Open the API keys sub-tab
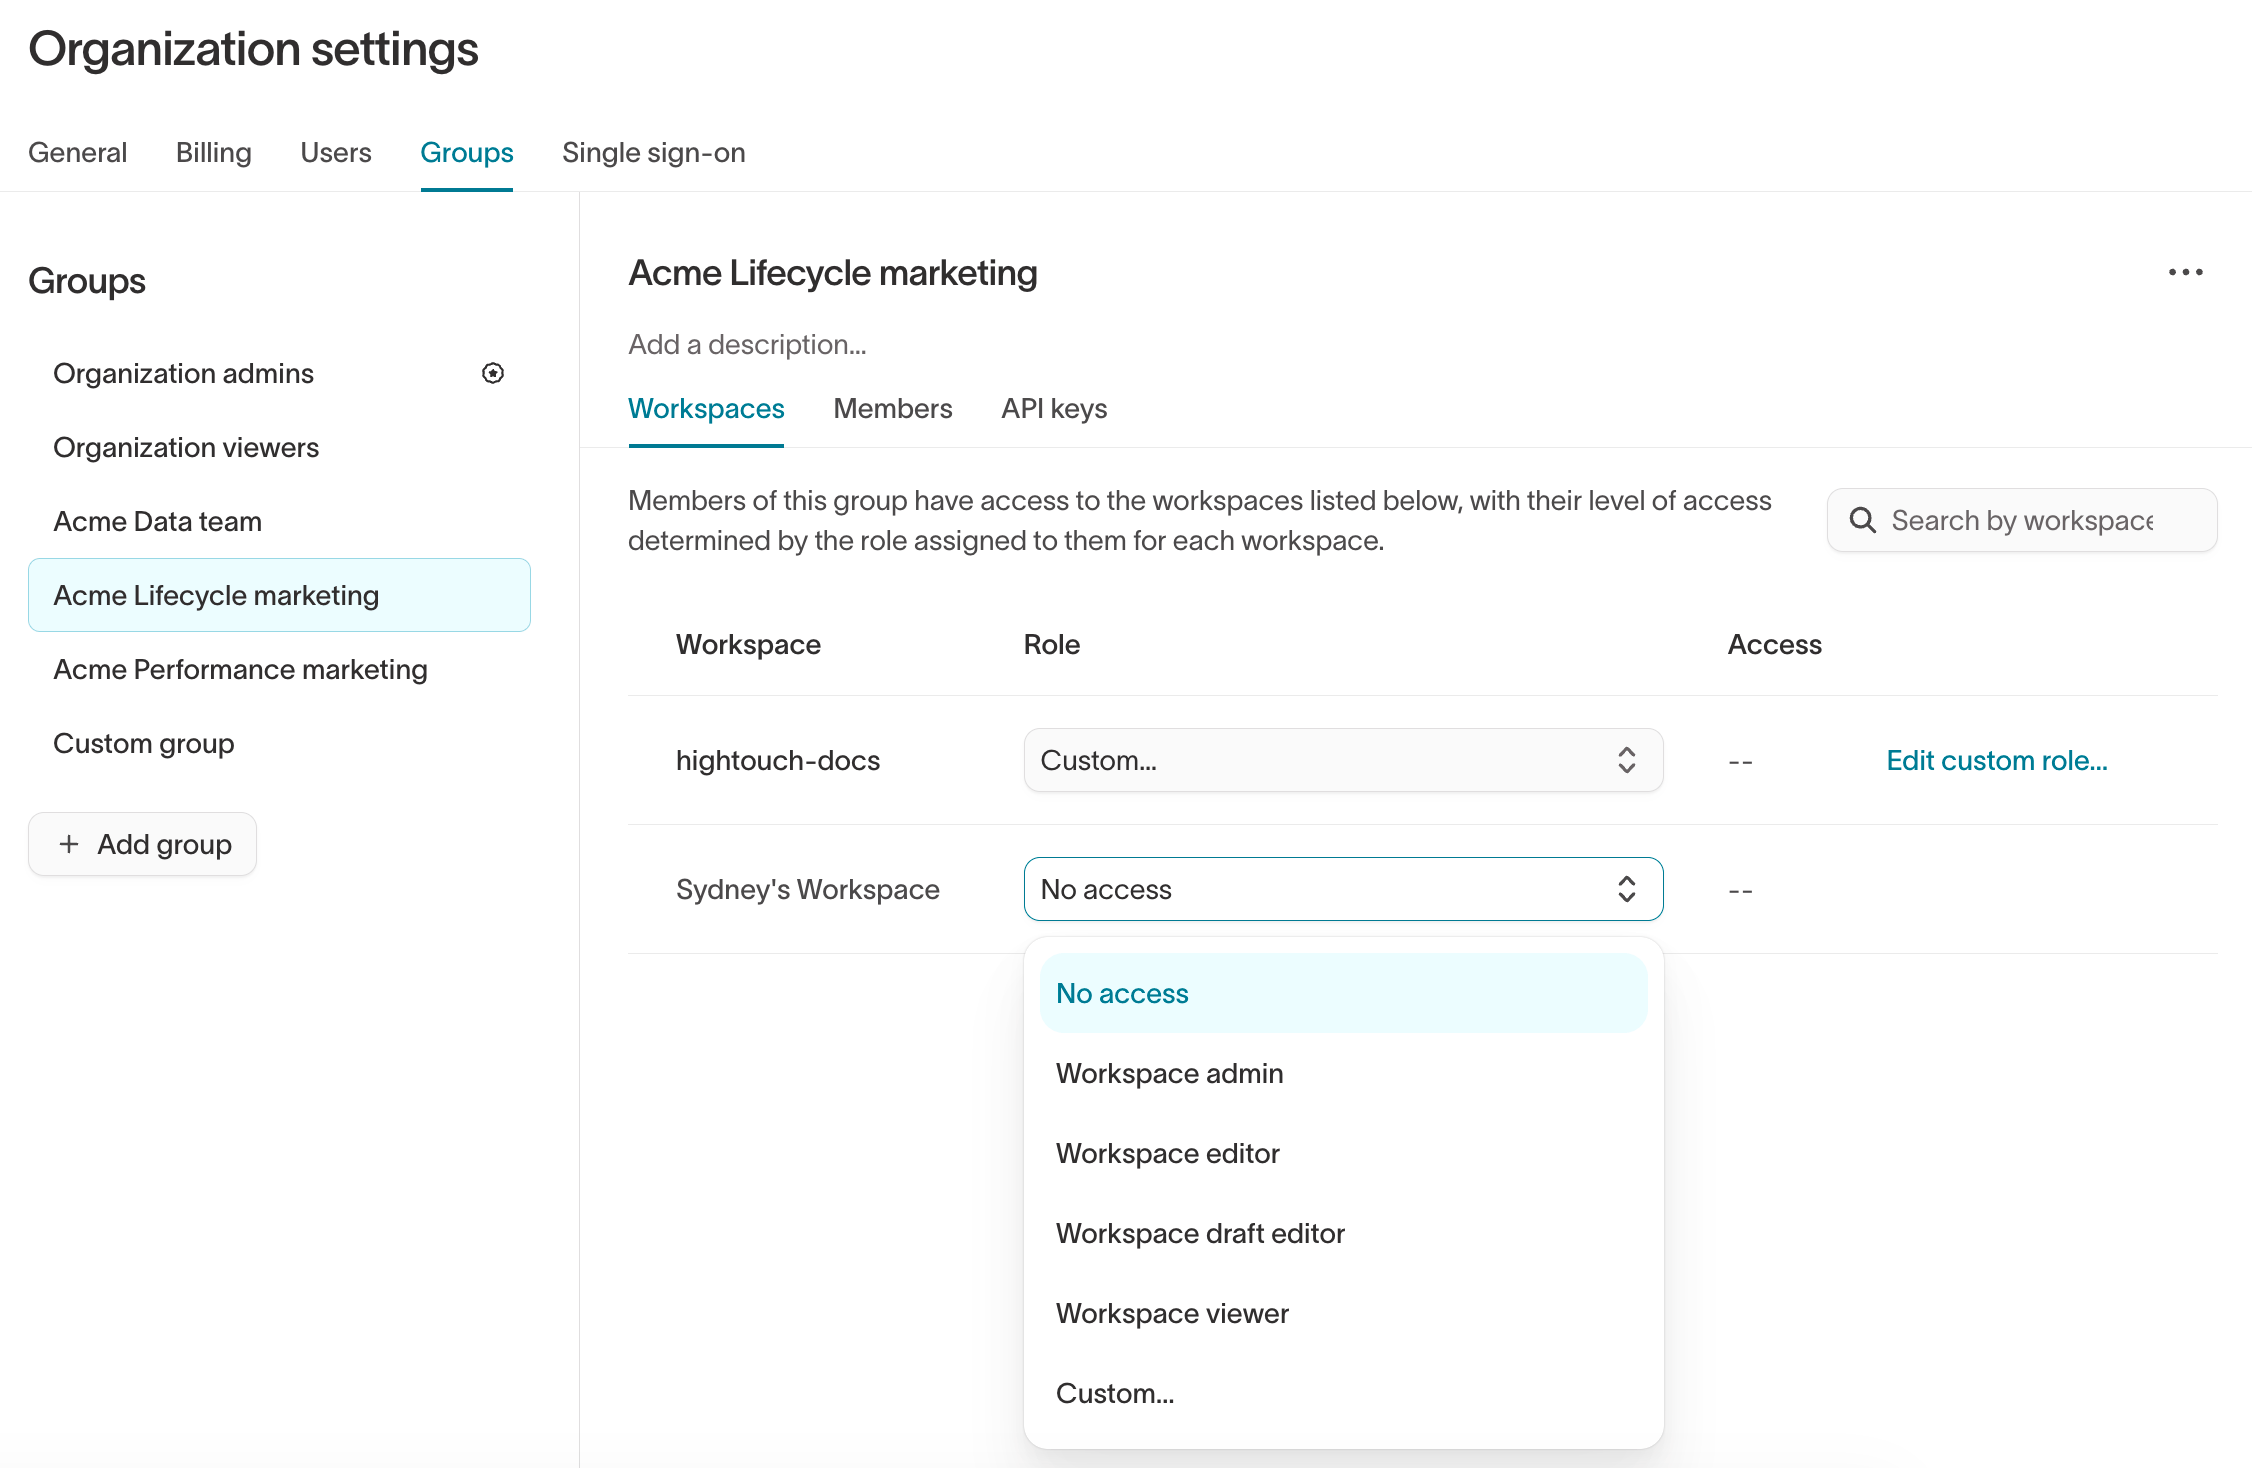Screen dimensions: 2252x1468 pyautogui.click(x=1054, y=408)
